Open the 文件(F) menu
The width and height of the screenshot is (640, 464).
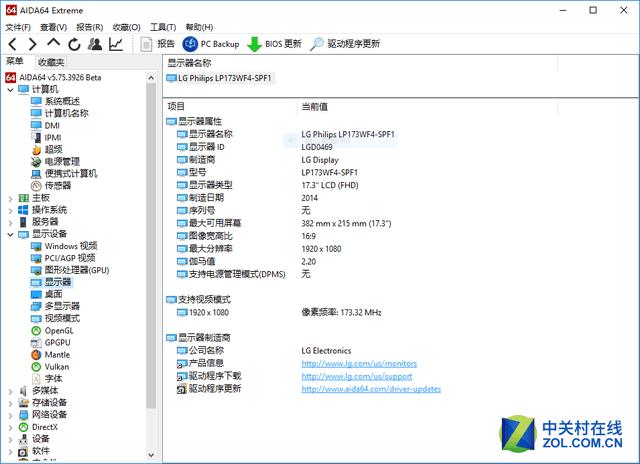pos(18,27)
